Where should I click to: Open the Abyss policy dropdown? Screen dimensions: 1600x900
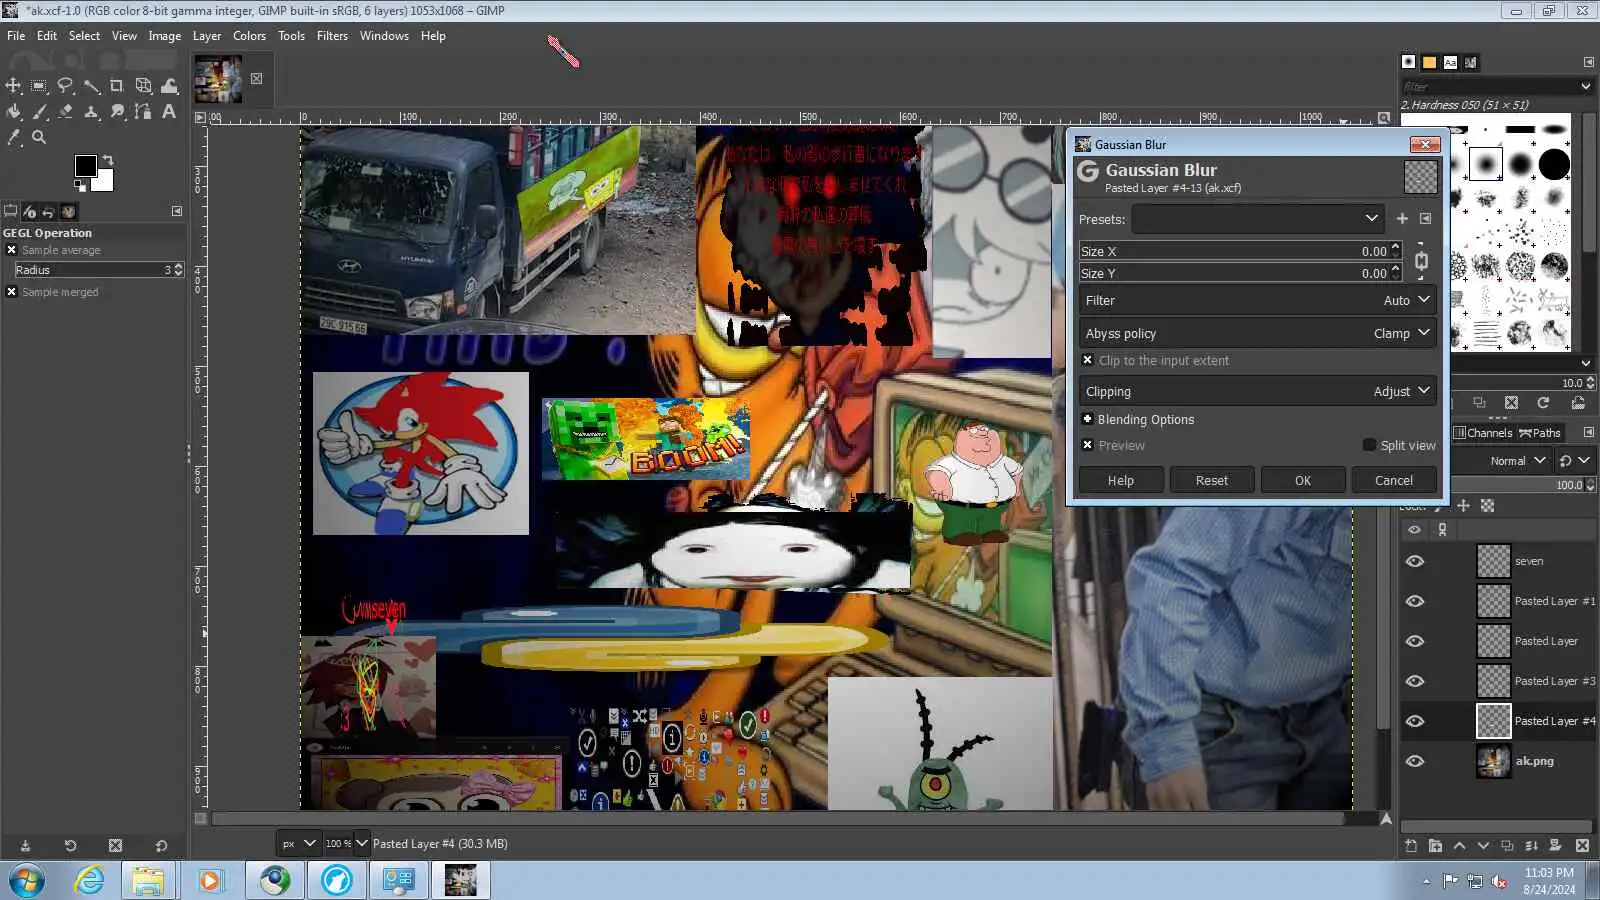(1258, 333)
